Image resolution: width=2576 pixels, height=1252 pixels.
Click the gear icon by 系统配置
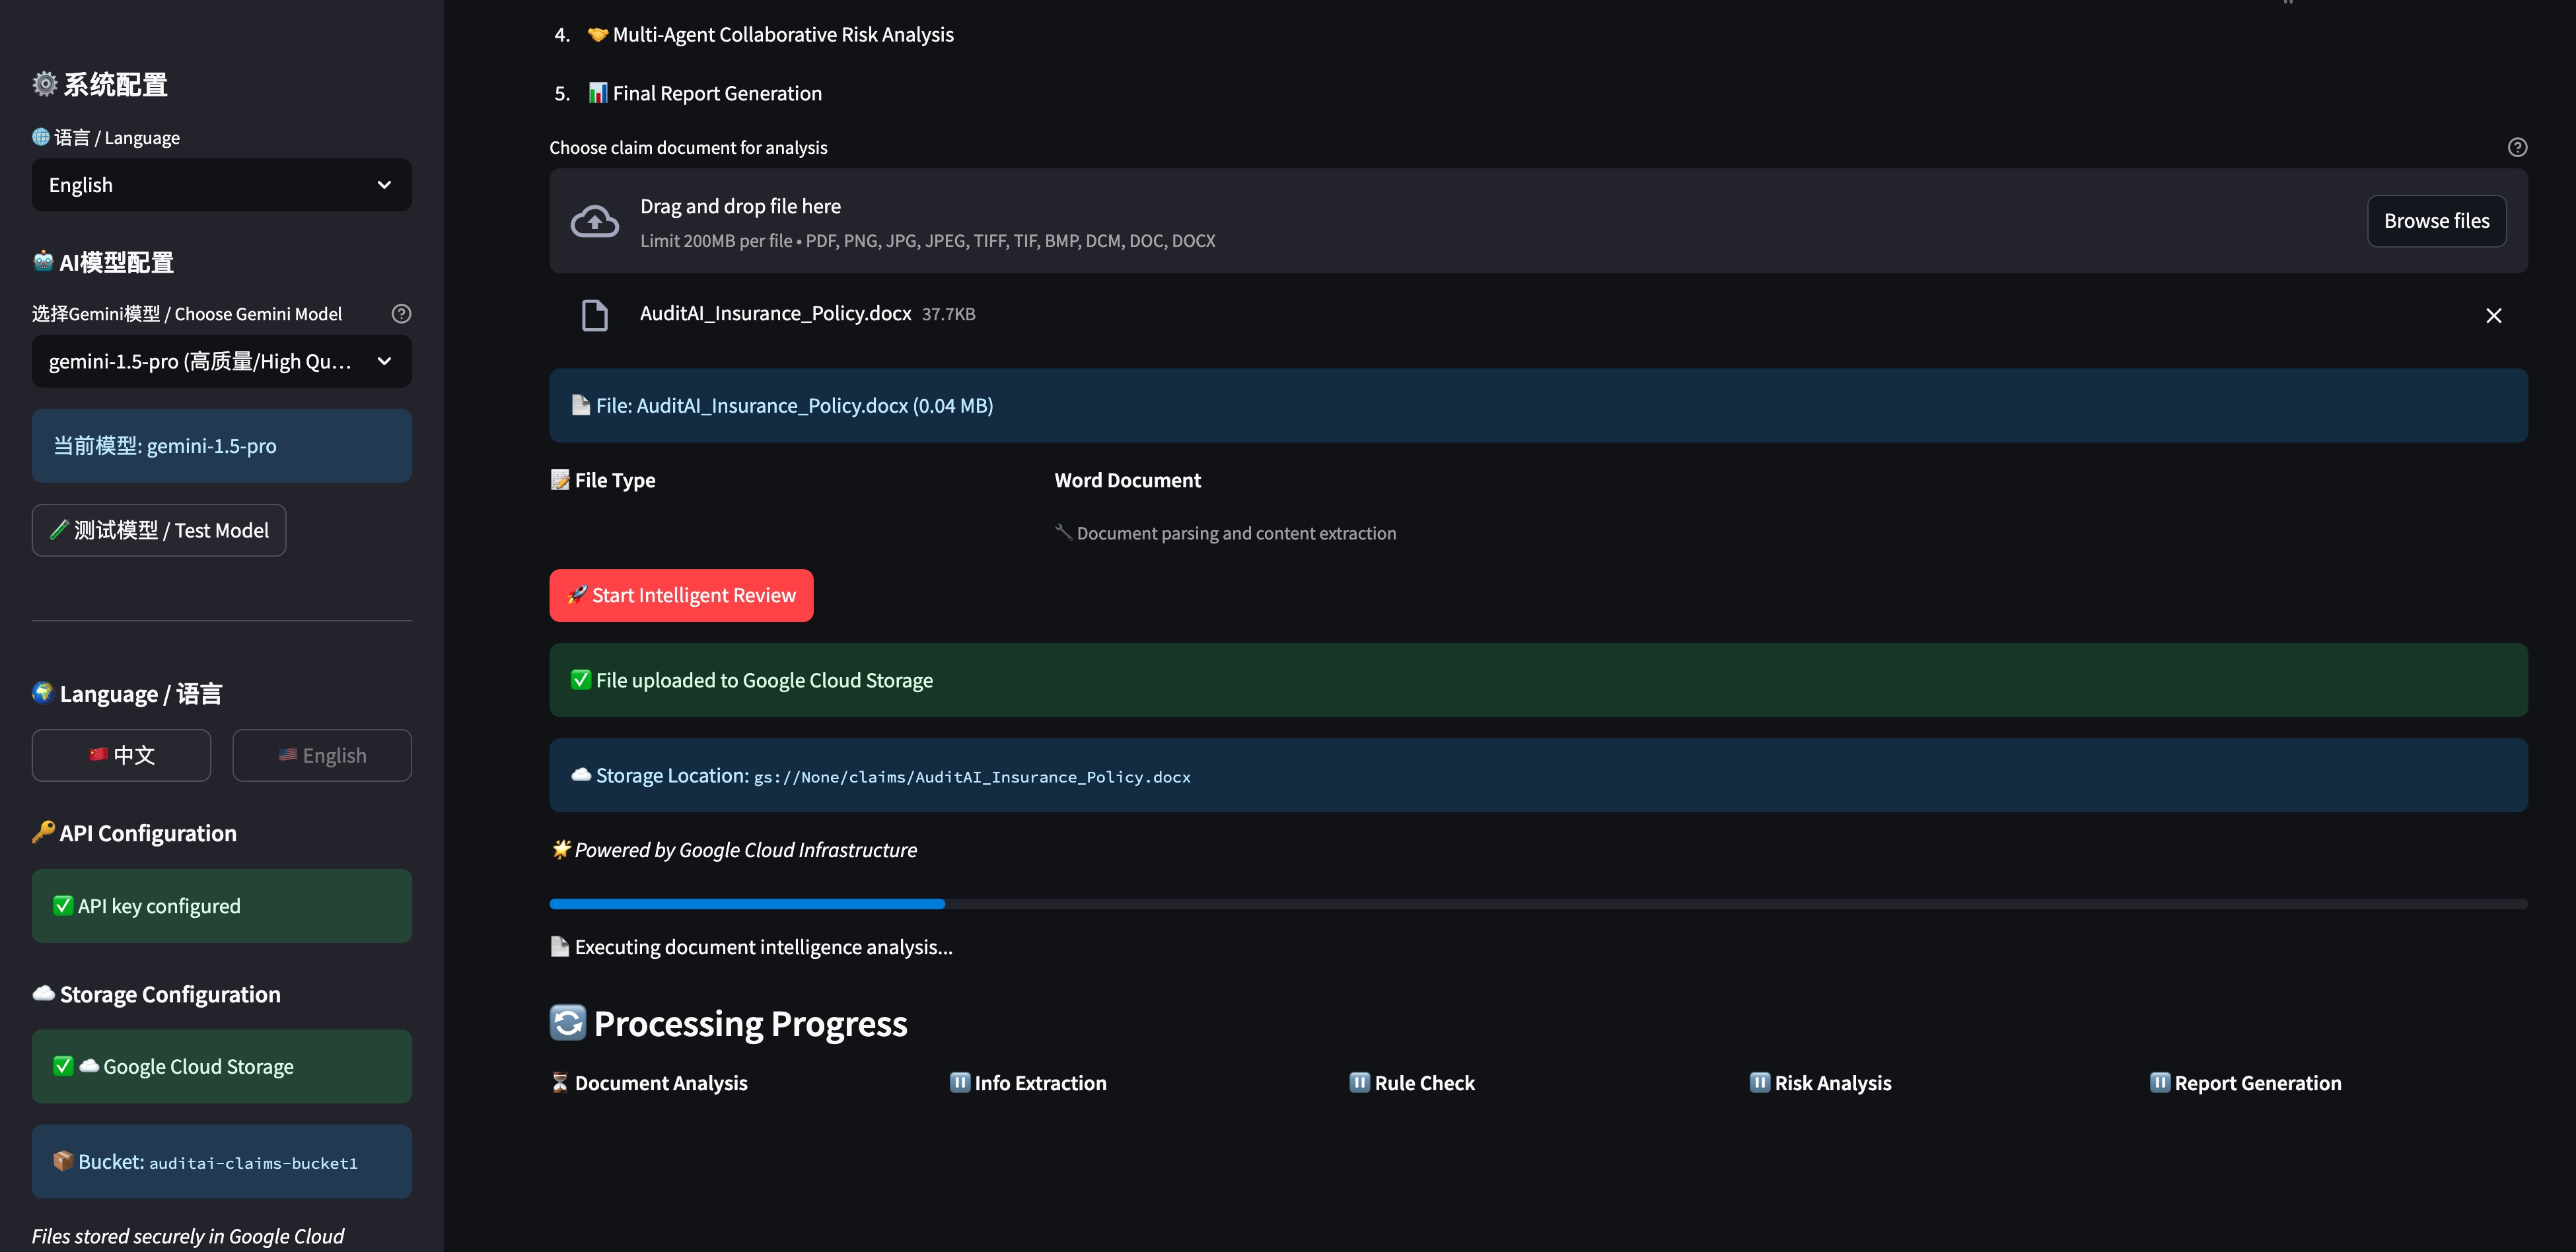coord(45,84)
